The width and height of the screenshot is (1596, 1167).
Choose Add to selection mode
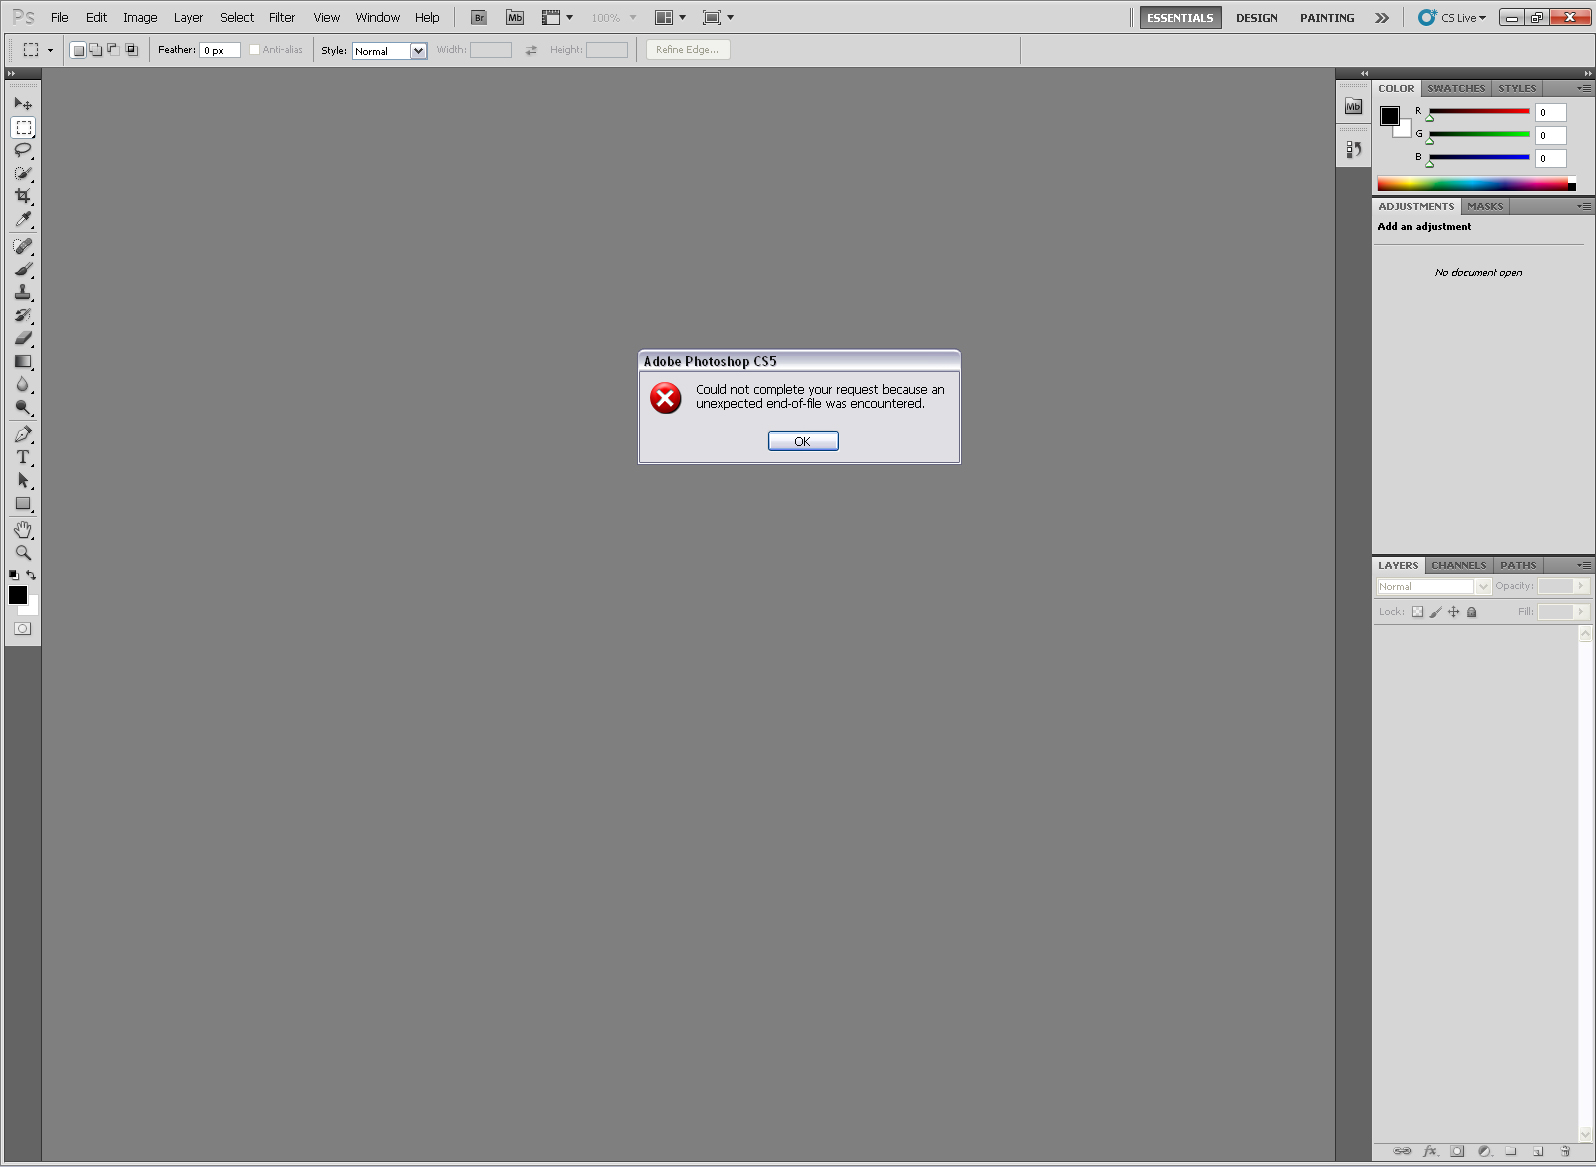tap(95, 50)
